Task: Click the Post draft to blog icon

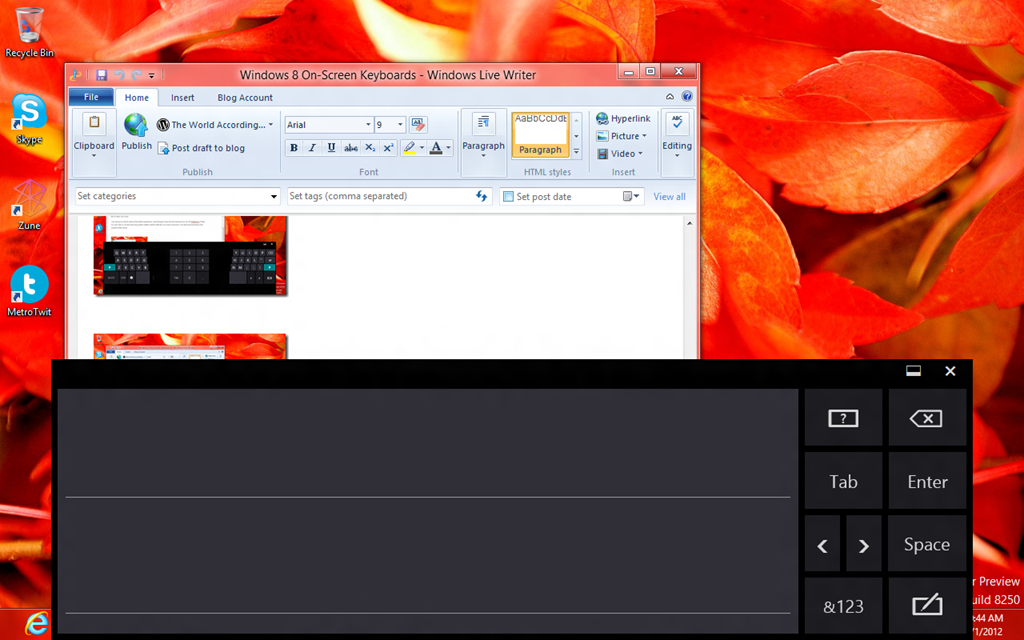Action: tap(163, 148)
